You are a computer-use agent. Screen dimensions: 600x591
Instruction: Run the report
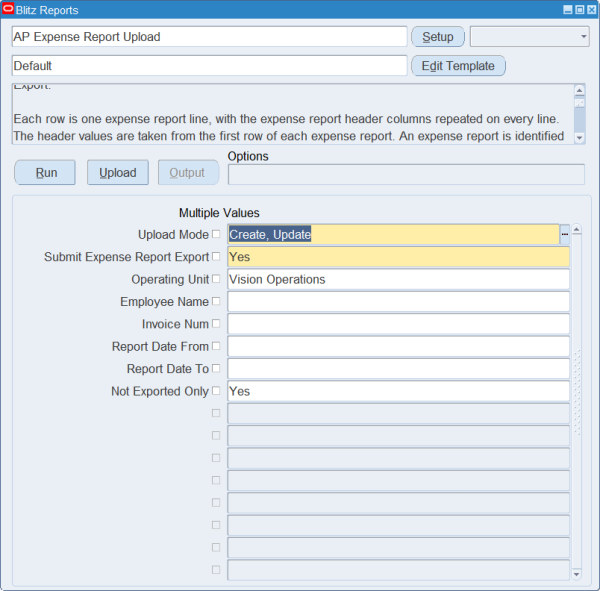coord(45,173)
